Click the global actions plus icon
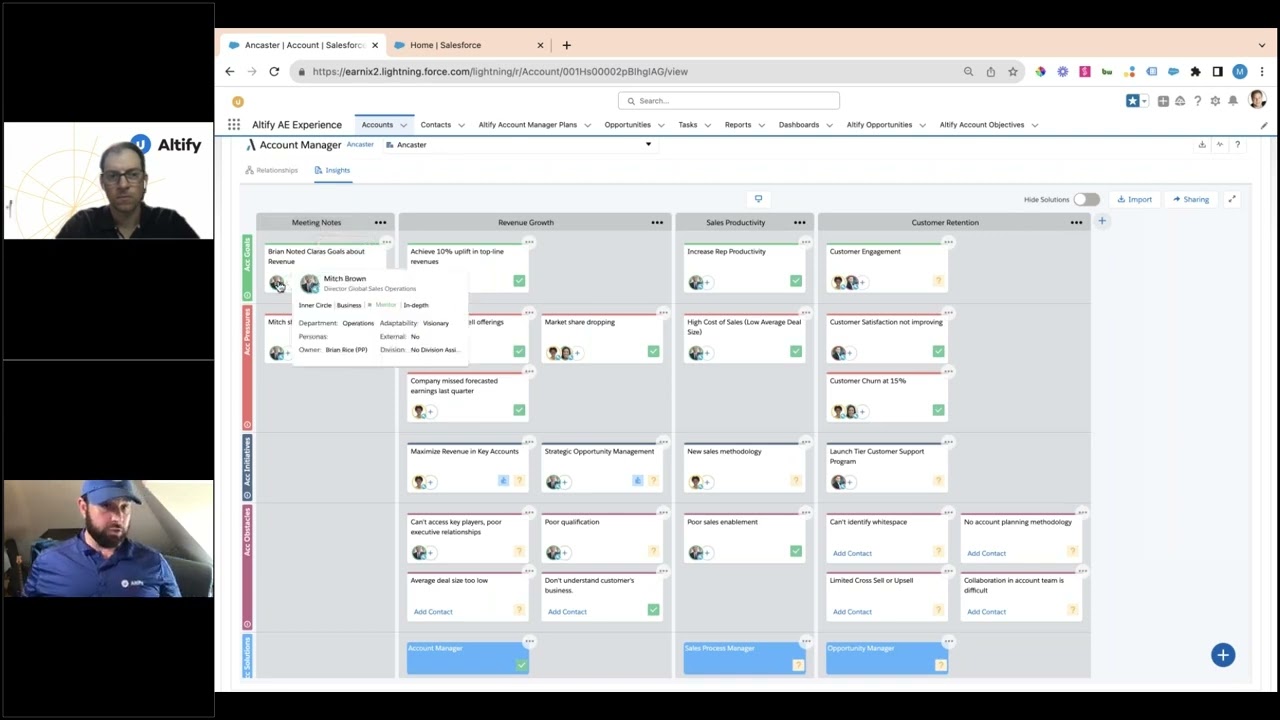 tap(1163, 101)
